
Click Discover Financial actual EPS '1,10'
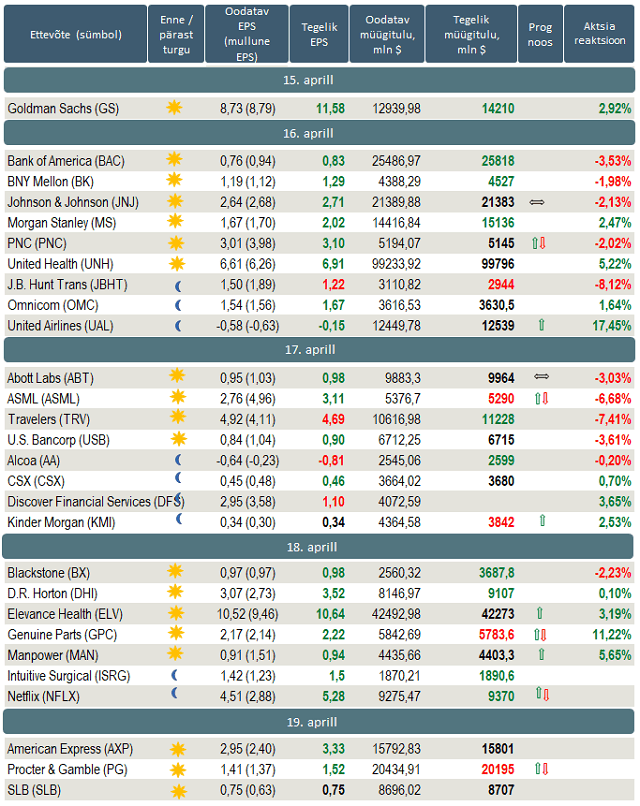tap(334, 502)
